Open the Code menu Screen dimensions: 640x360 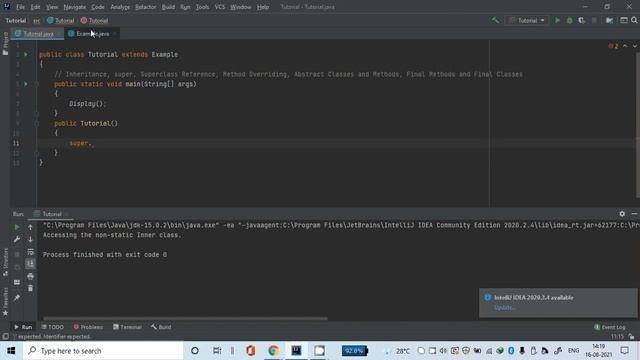point(98,7)
